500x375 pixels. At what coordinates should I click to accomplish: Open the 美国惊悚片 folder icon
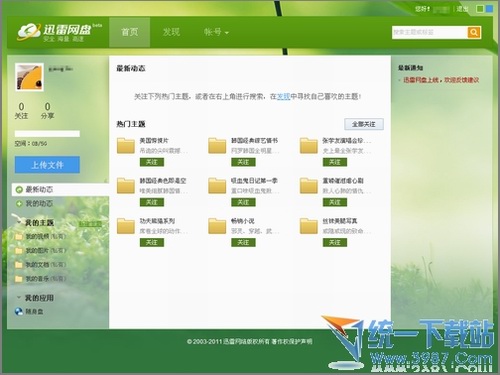(x=126, y=146)
